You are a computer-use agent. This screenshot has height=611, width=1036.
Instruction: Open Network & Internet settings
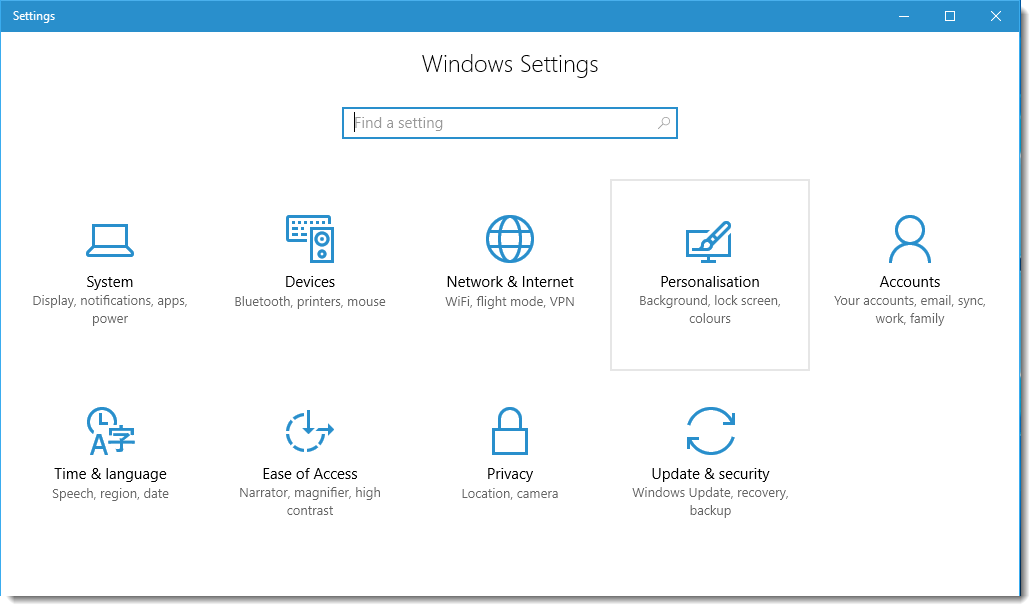[510, 260]
